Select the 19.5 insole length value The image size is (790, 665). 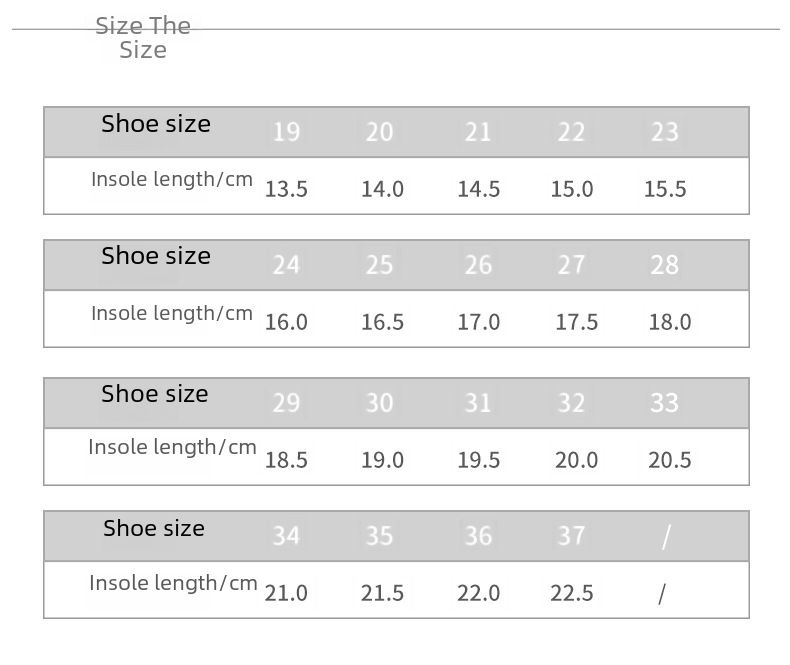coord(478,460)
